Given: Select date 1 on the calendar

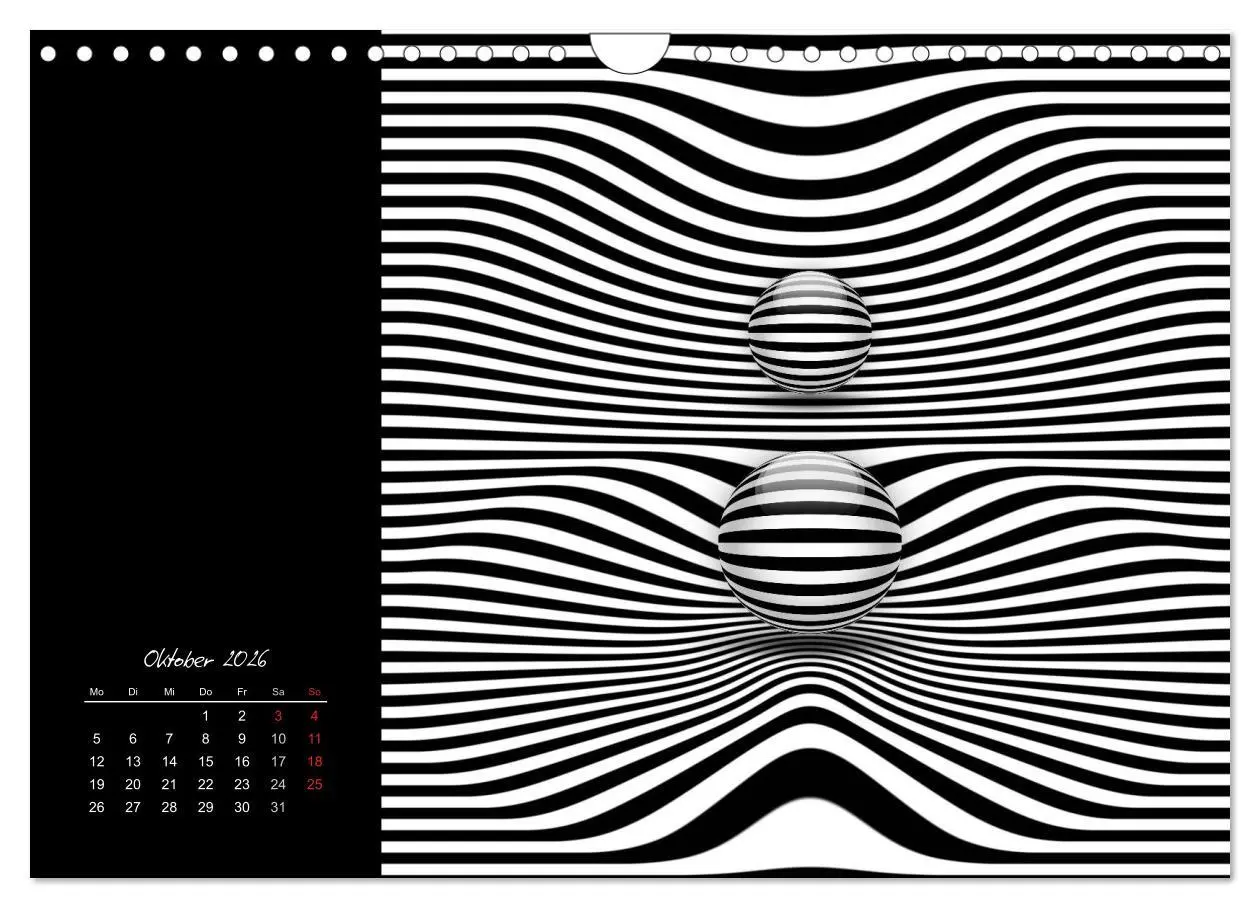Looking at the screenshot, I should pos(205,716).
